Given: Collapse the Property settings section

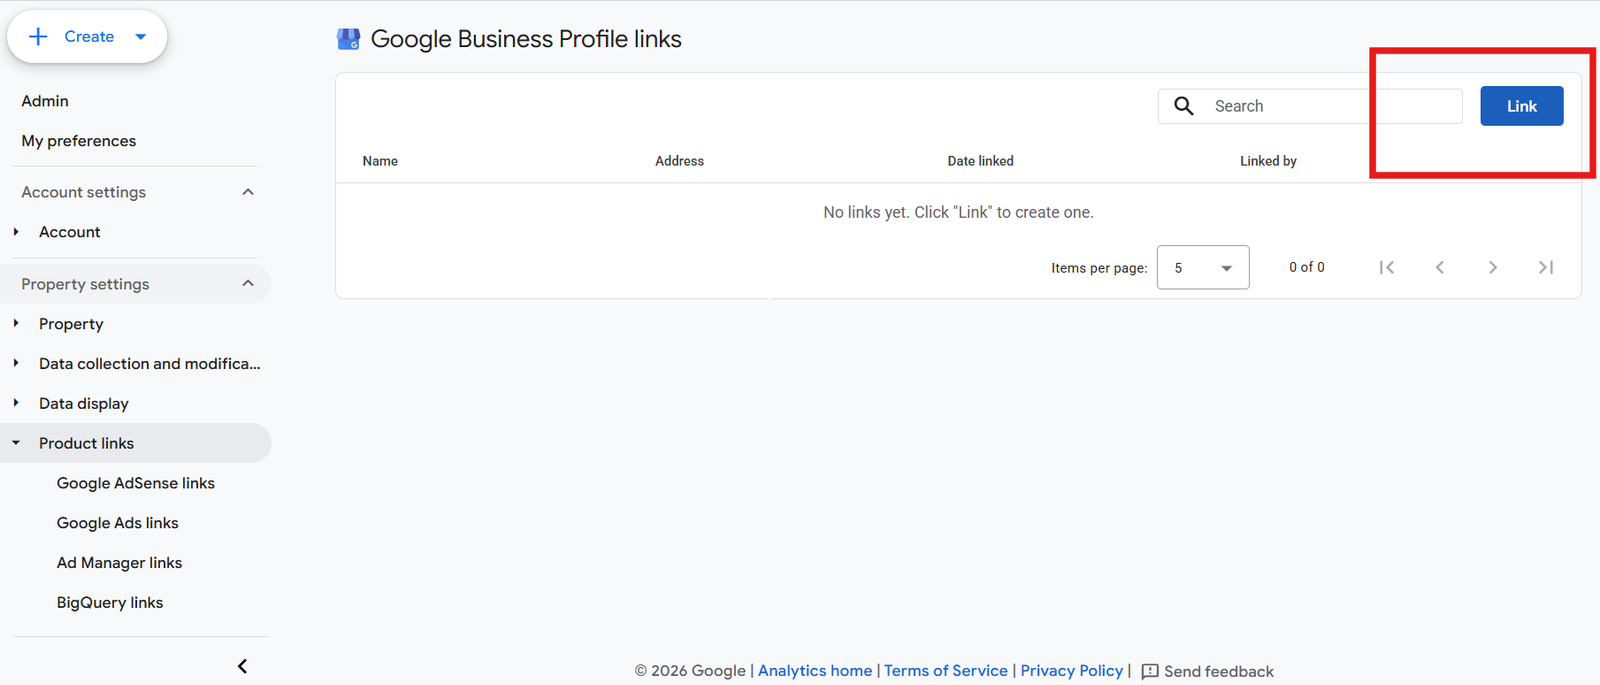Looking at the screenshot, I should pyautogui.click(x=248, y=284).
